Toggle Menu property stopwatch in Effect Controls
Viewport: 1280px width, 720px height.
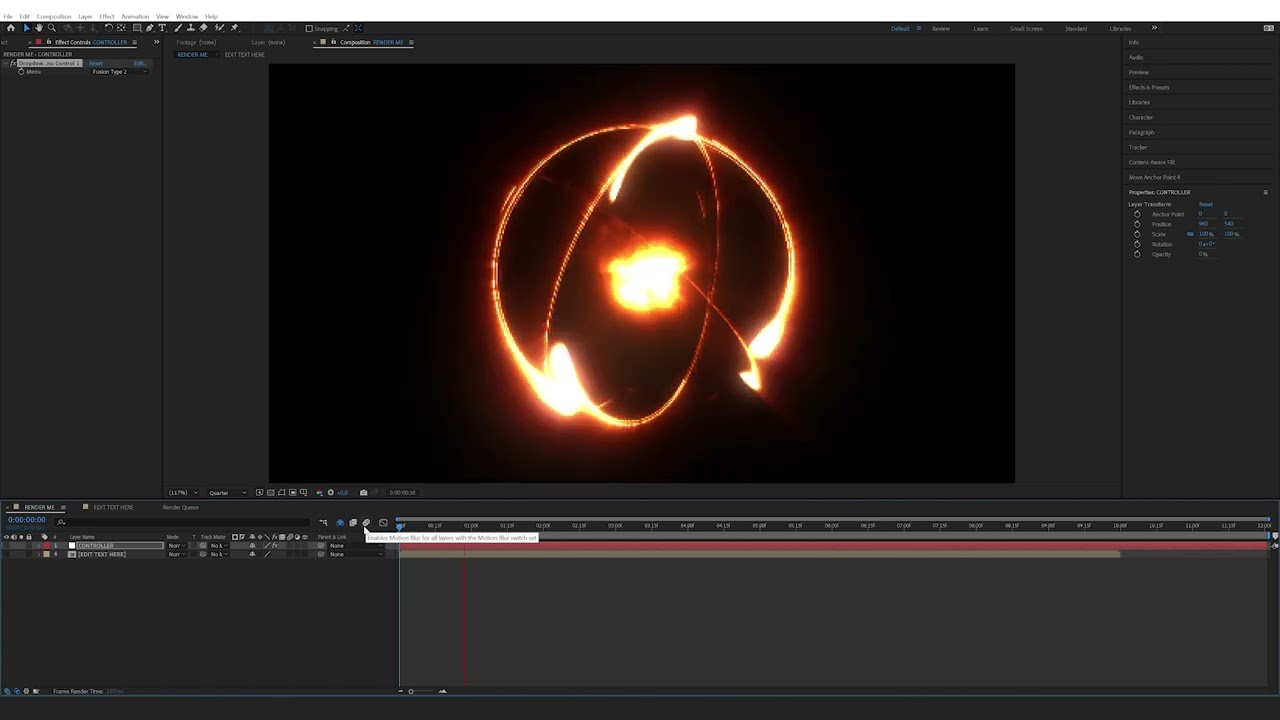[x=21, y=72]
